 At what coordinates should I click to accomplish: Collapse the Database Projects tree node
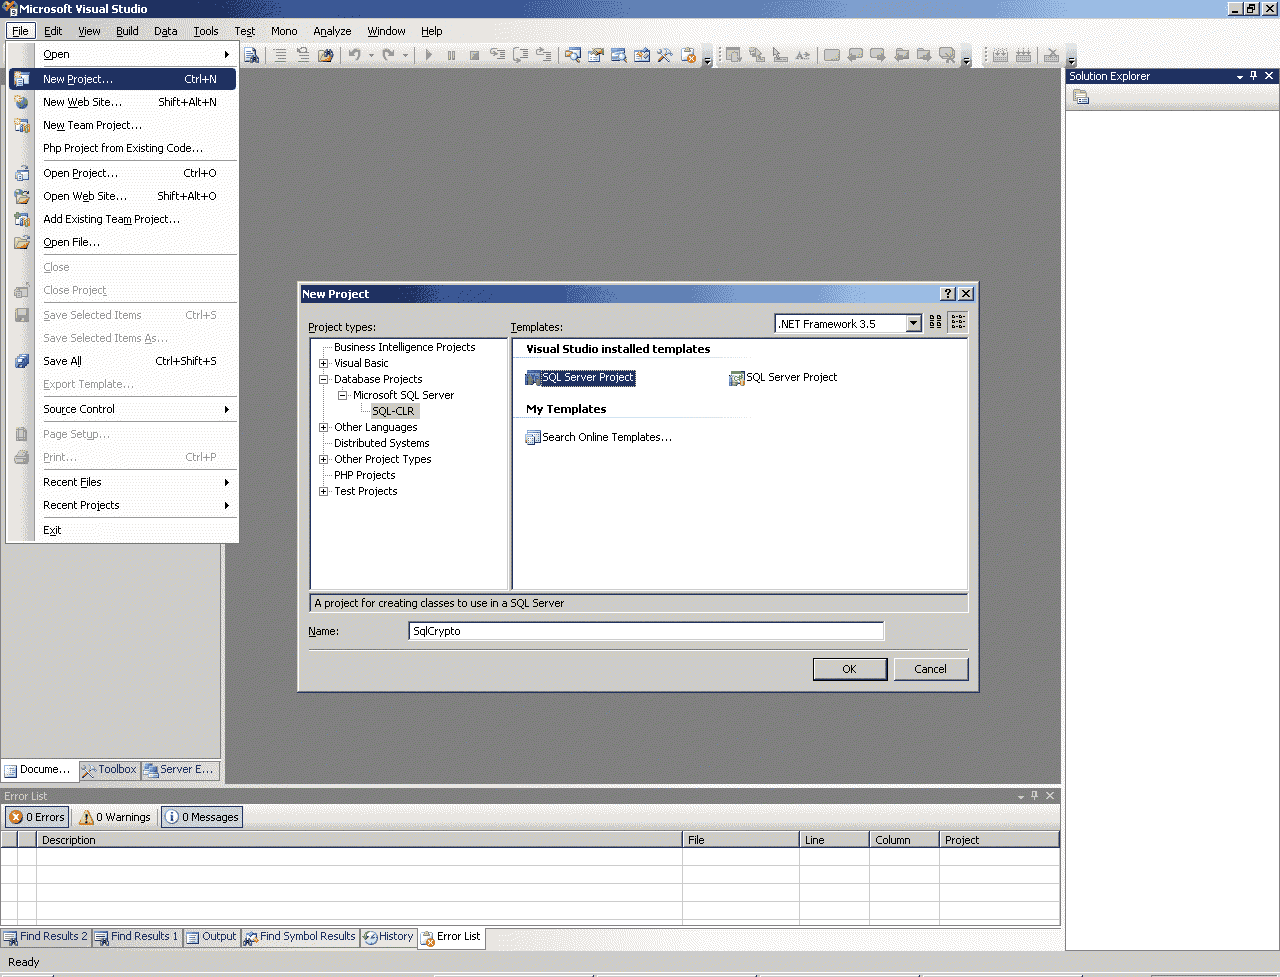coord(324,379)
